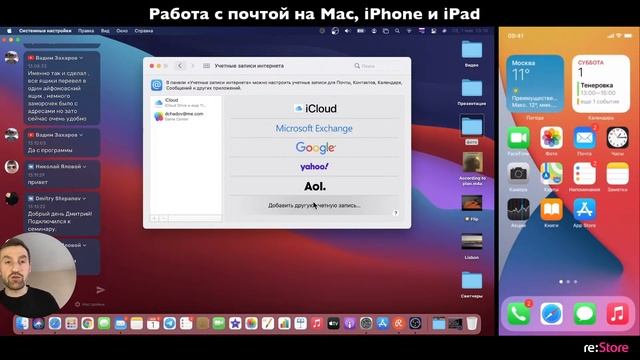Open the 'Системные настройки' menu
This screenshot has width=640, height=360.
45,31
